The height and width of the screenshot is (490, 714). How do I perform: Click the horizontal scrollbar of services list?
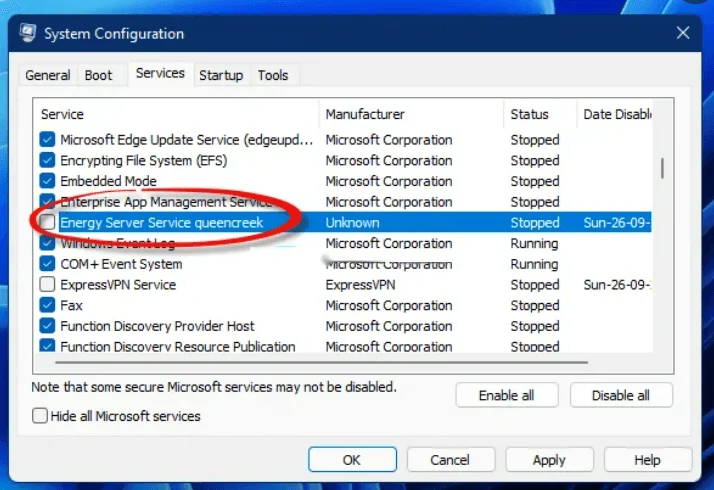pos(321,362)
